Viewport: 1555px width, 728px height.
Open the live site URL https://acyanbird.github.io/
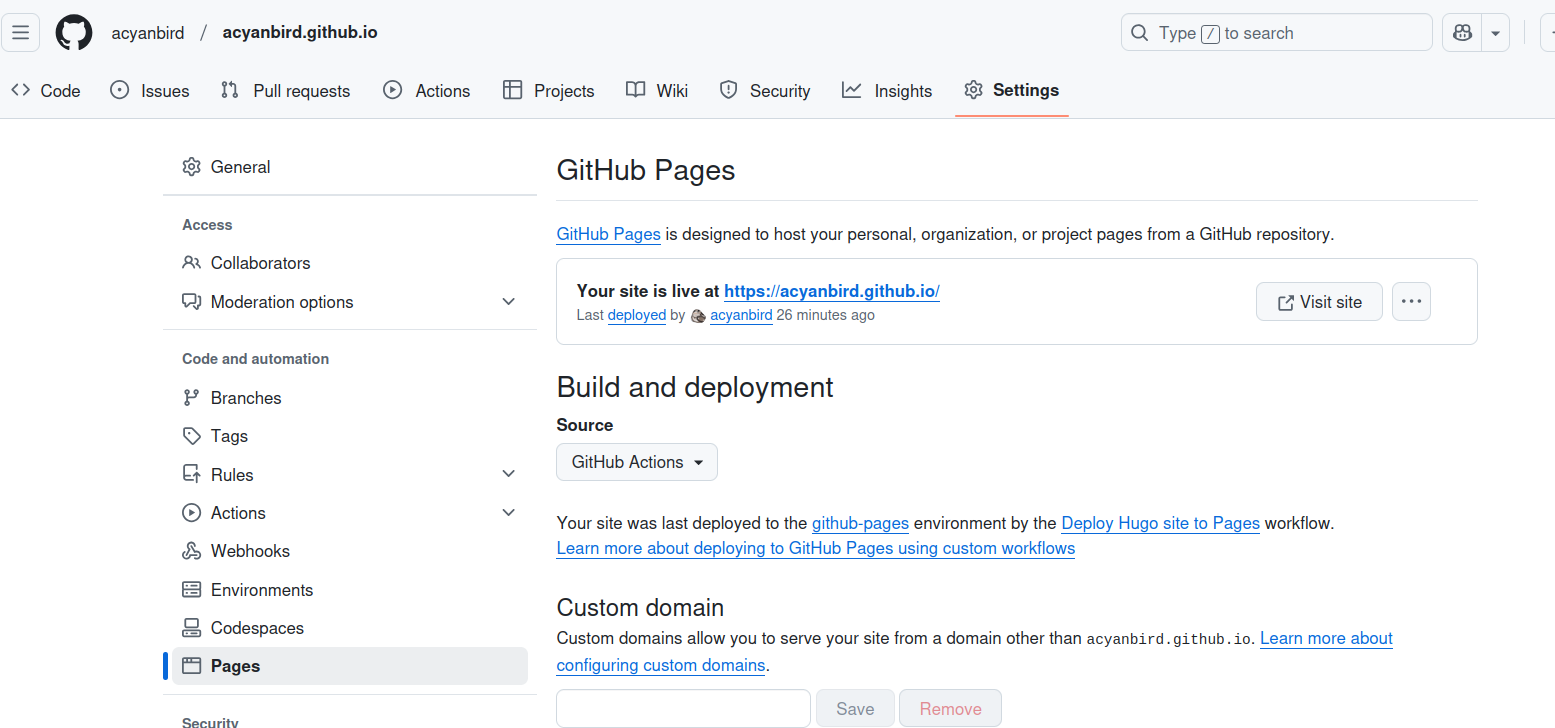click(832, 292)
